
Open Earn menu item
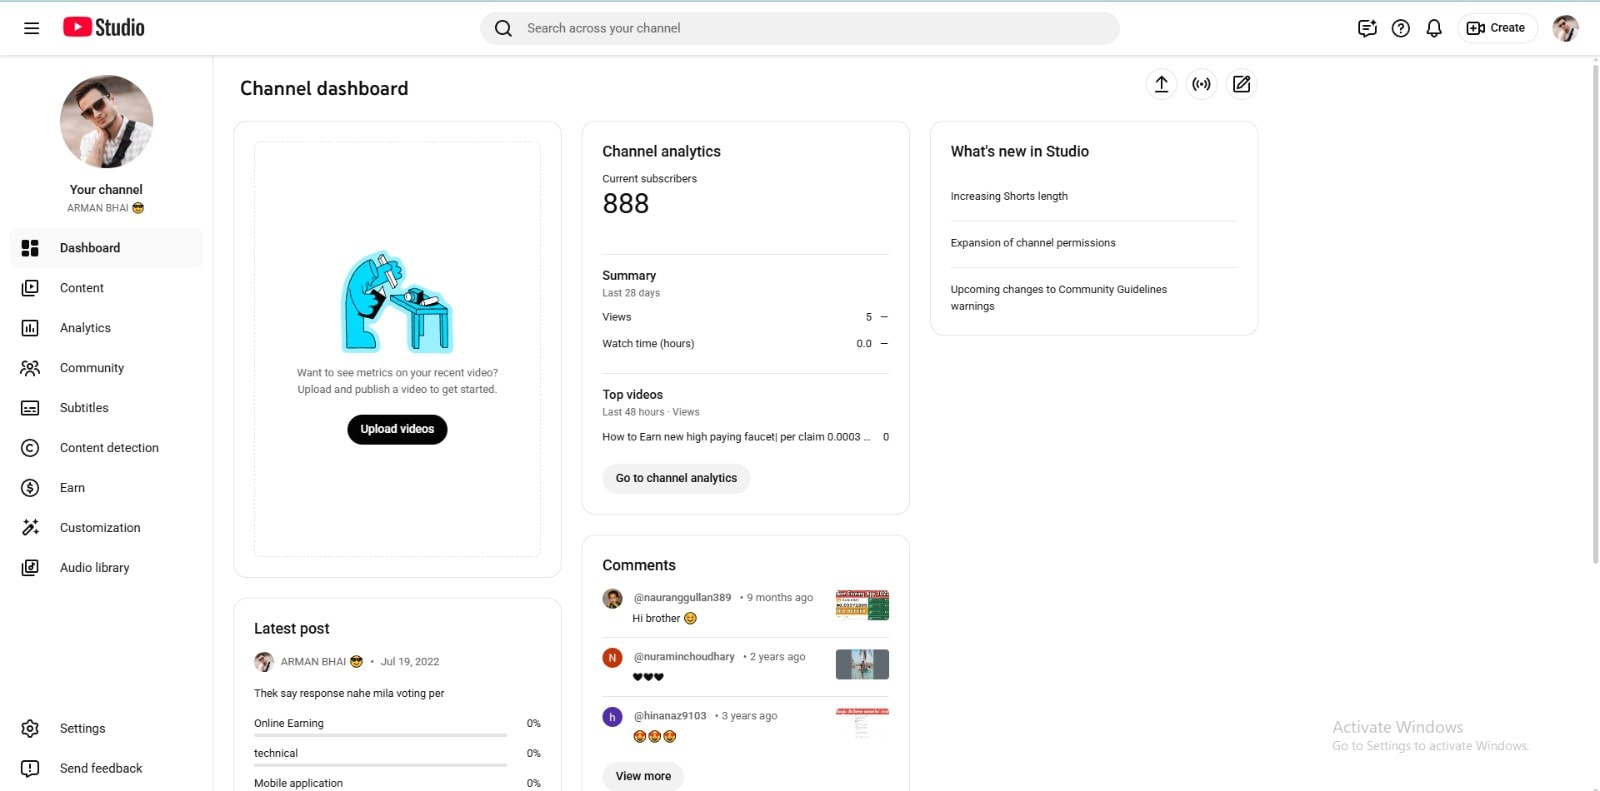click(x=106, y=488)
